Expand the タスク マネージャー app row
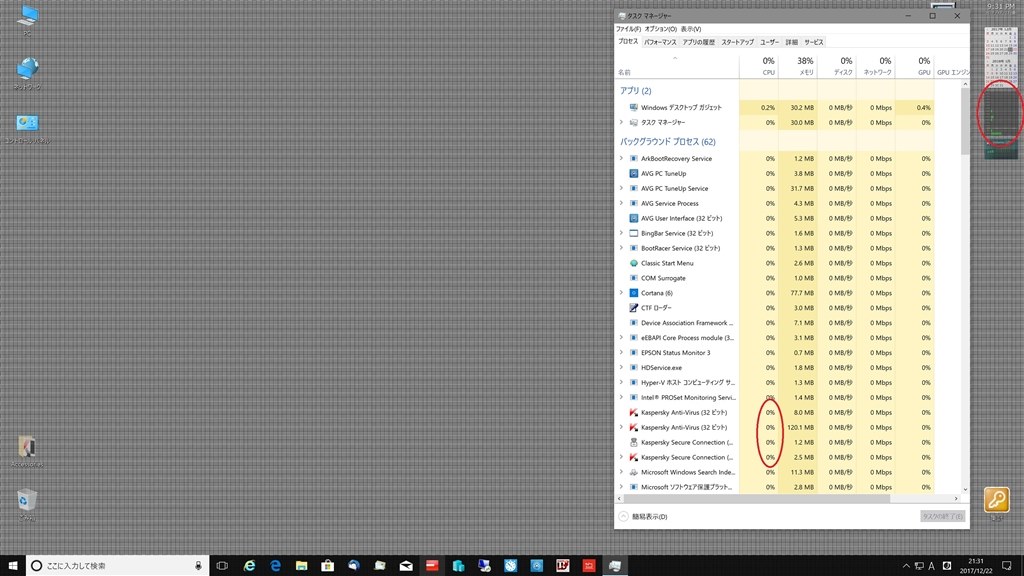The image size is (1024, 576). coord(621,122)
